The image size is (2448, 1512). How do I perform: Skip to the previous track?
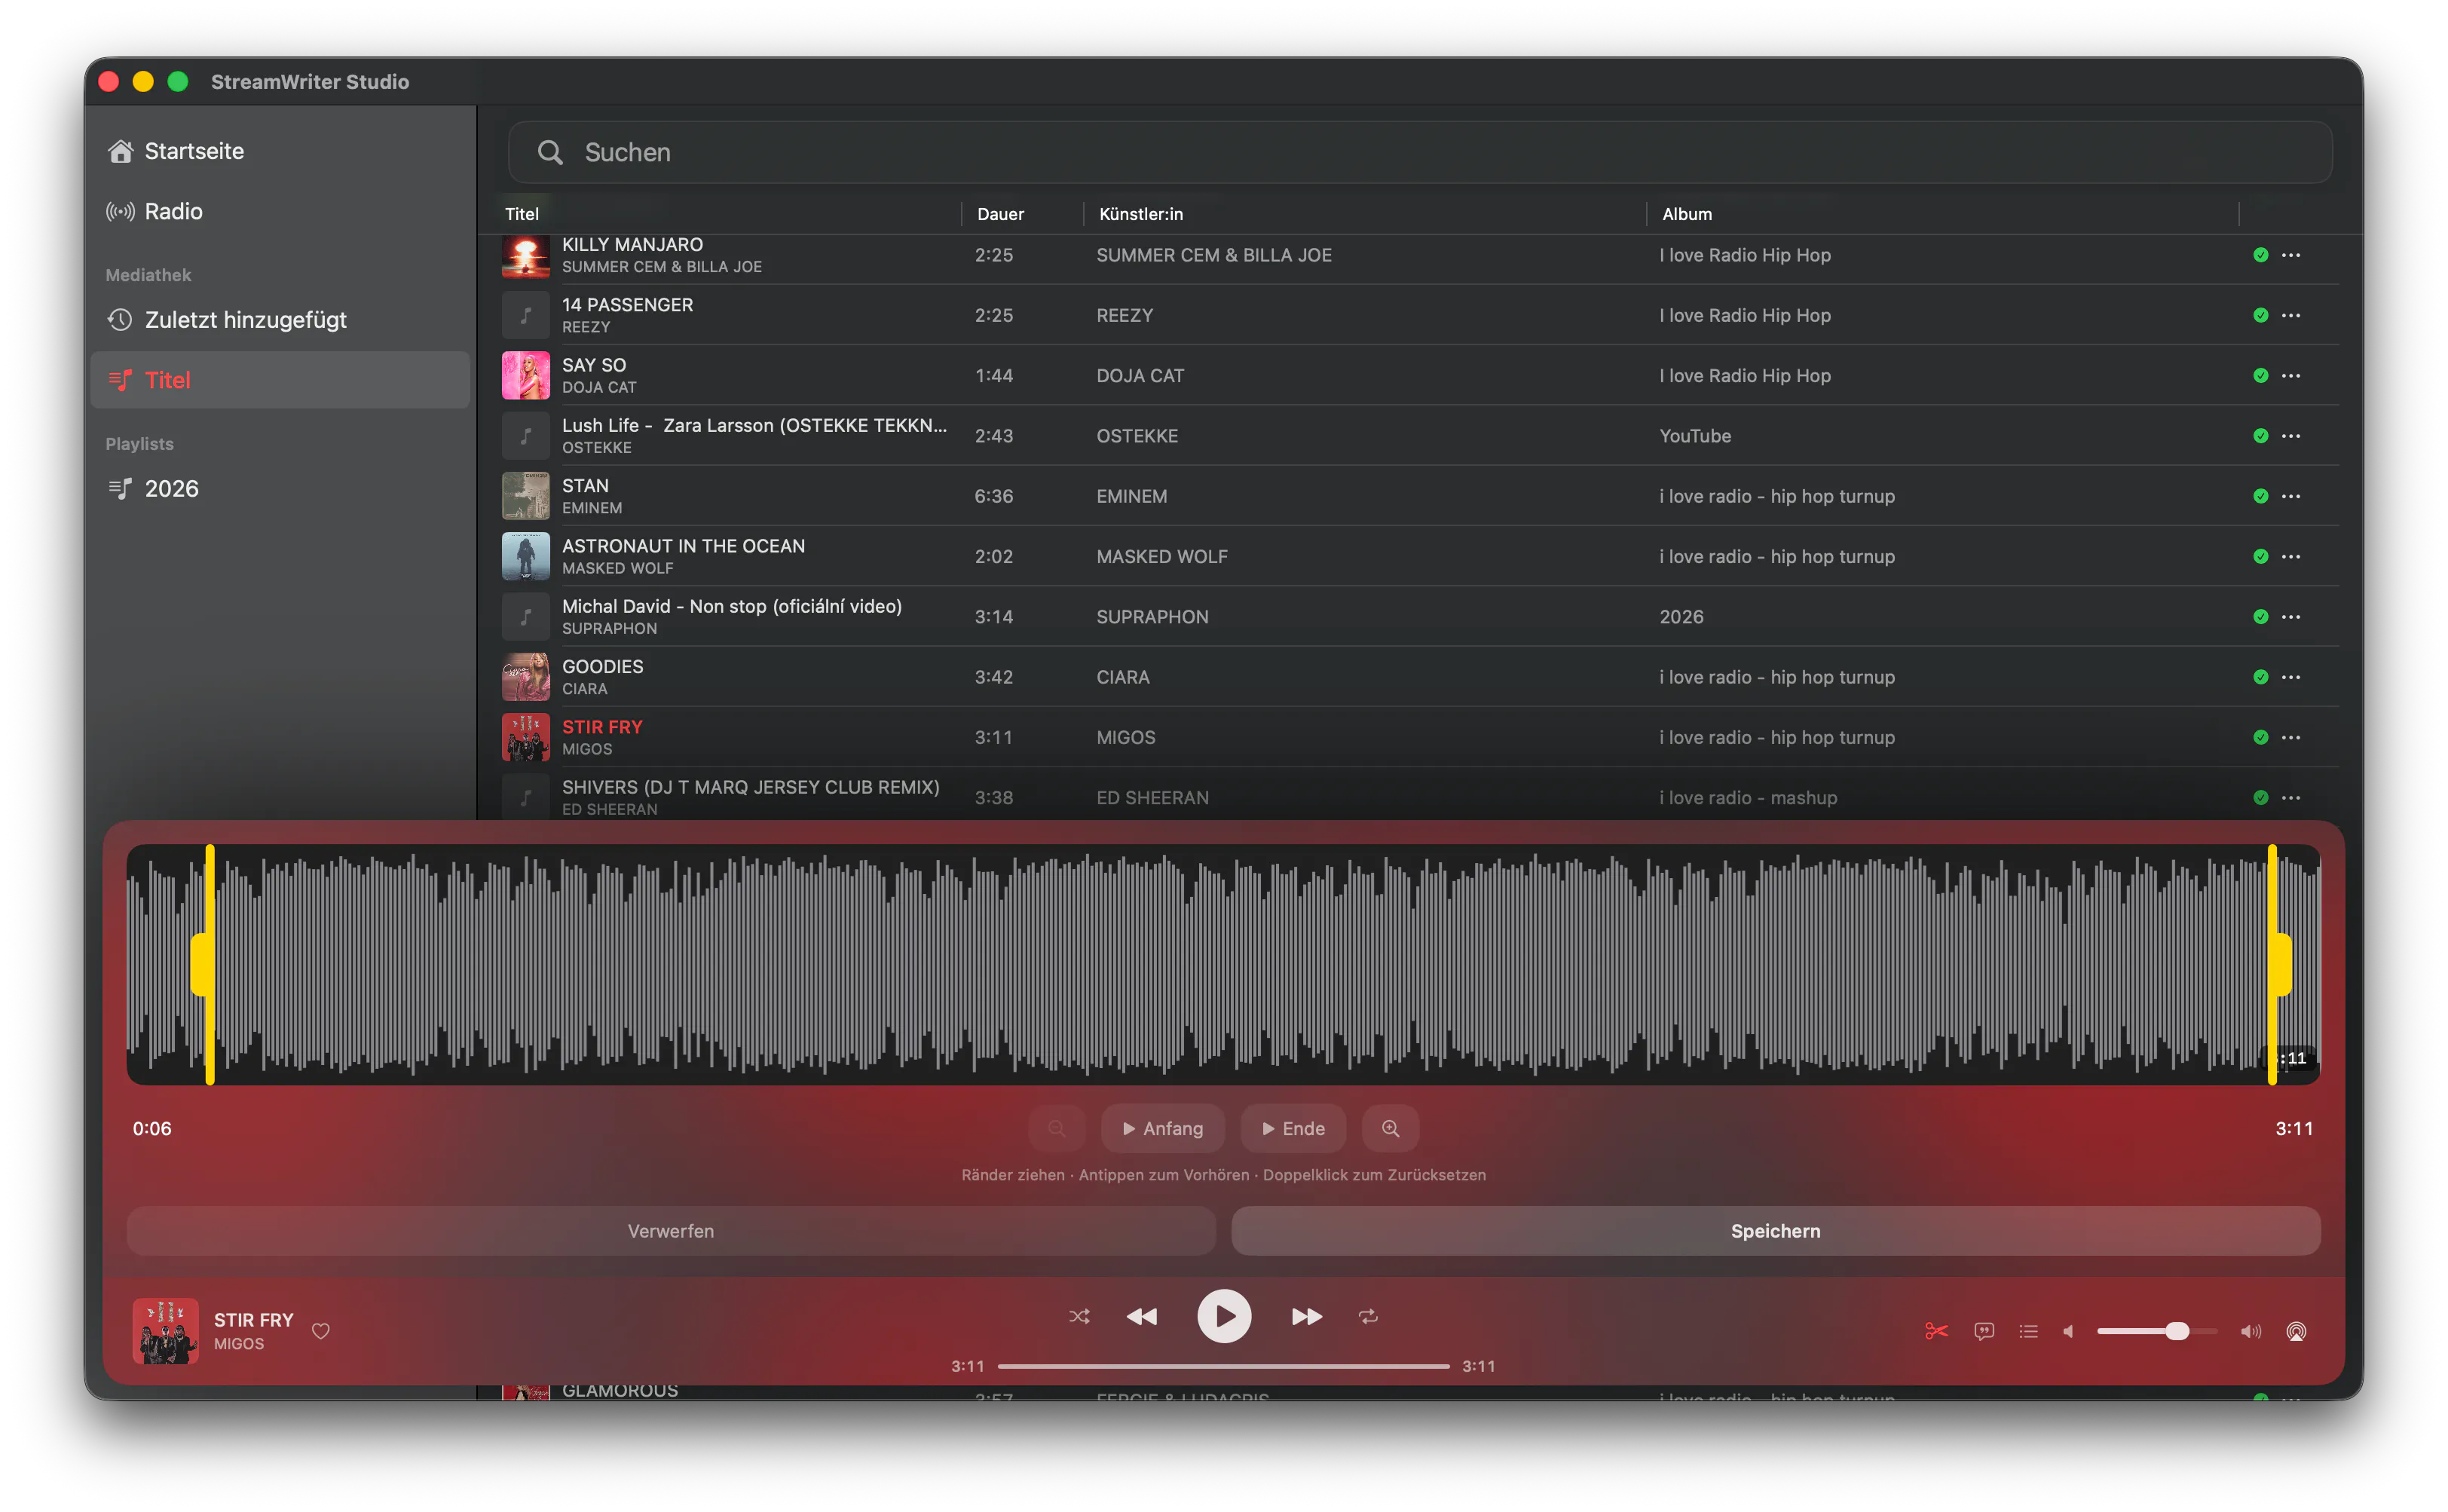click(1142, 1317)
